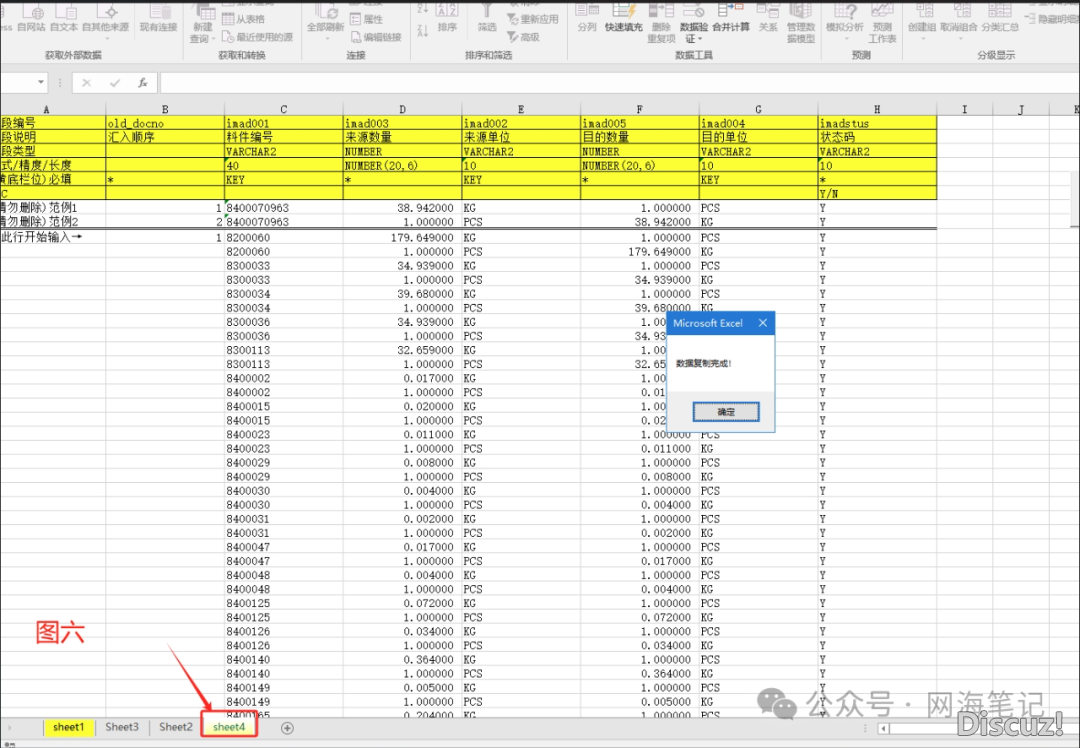
Task: Open the Name Box dropdown arrow
Action: tap(41, 83)
